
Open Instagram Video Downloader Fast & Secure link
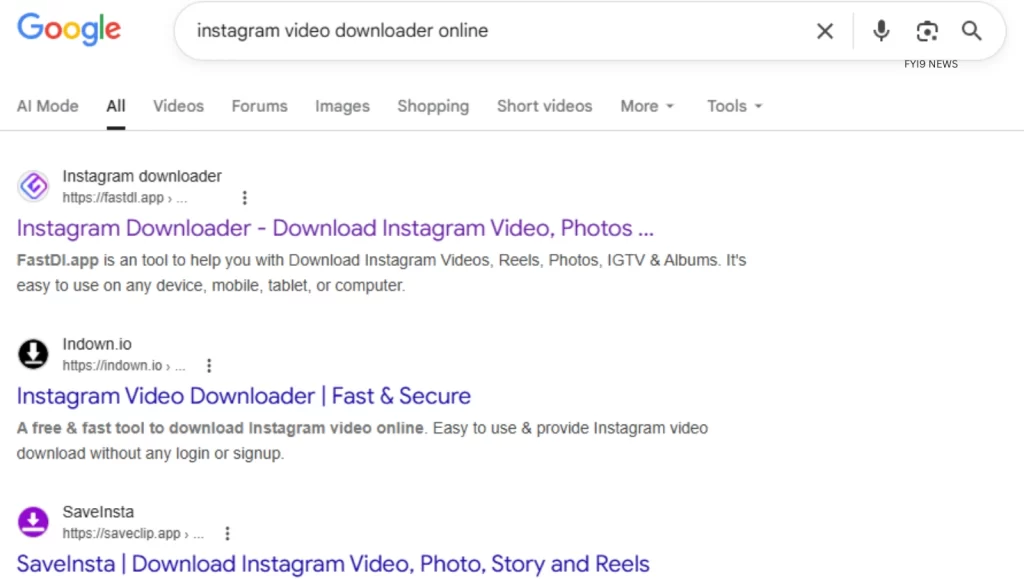tap(244, 396)
